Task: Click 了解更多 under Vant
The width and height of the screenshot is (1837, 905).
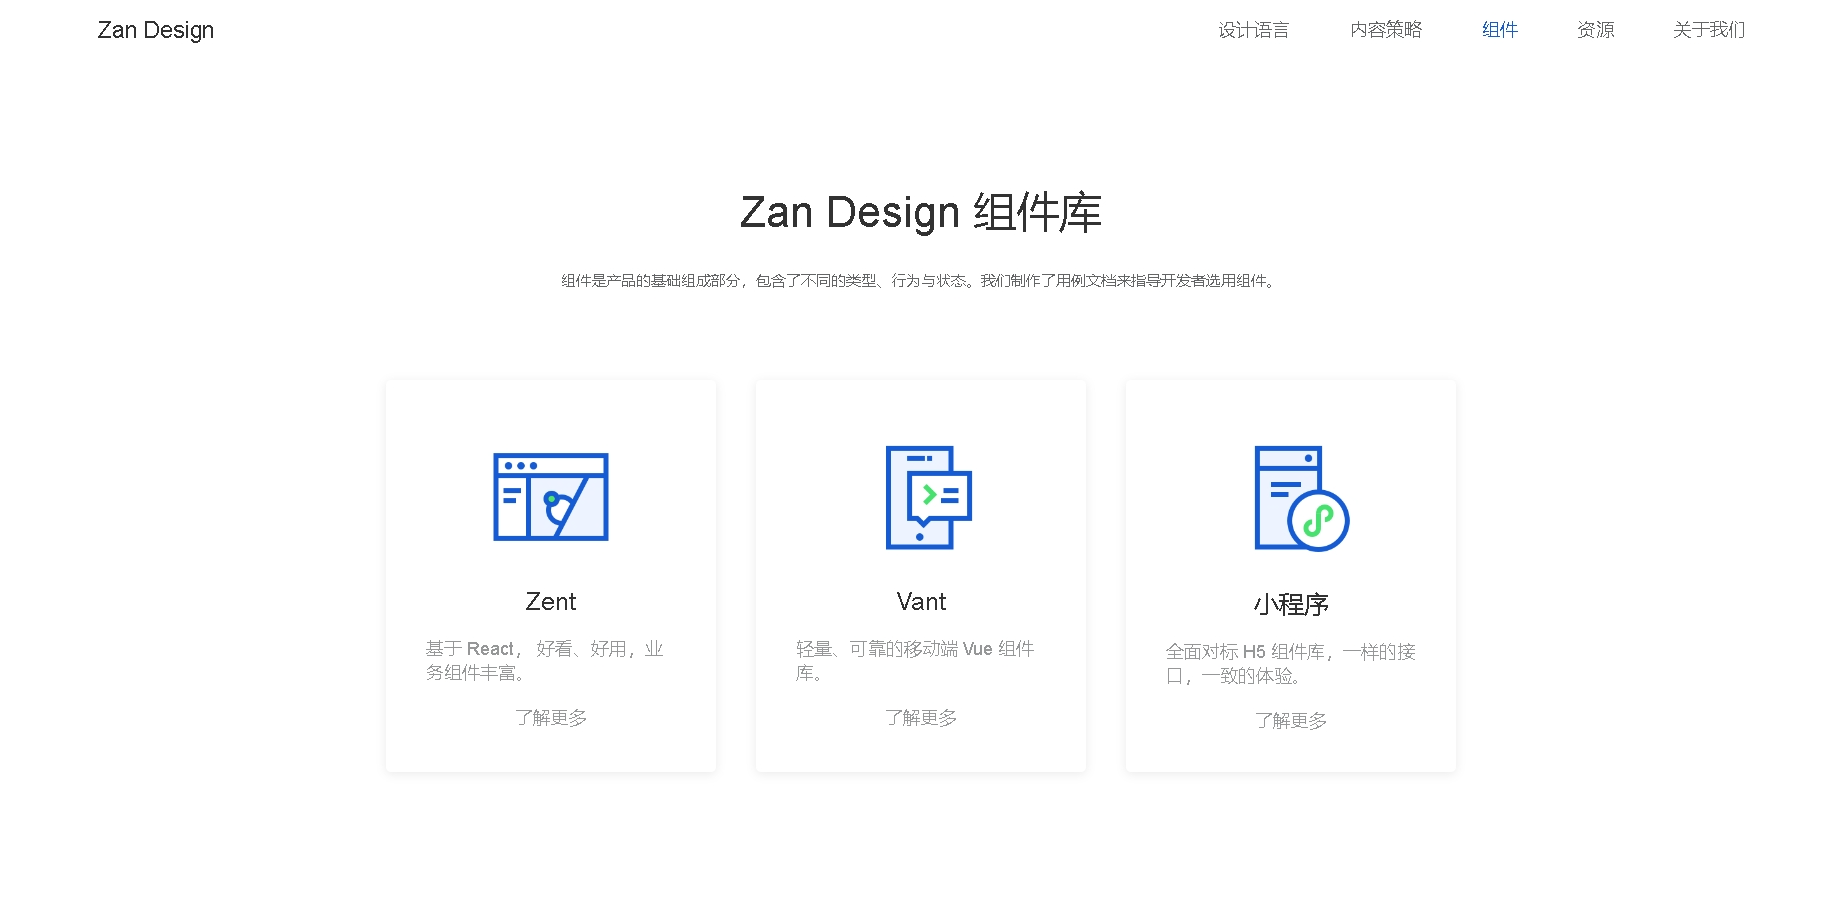Action: pos(921,718)
